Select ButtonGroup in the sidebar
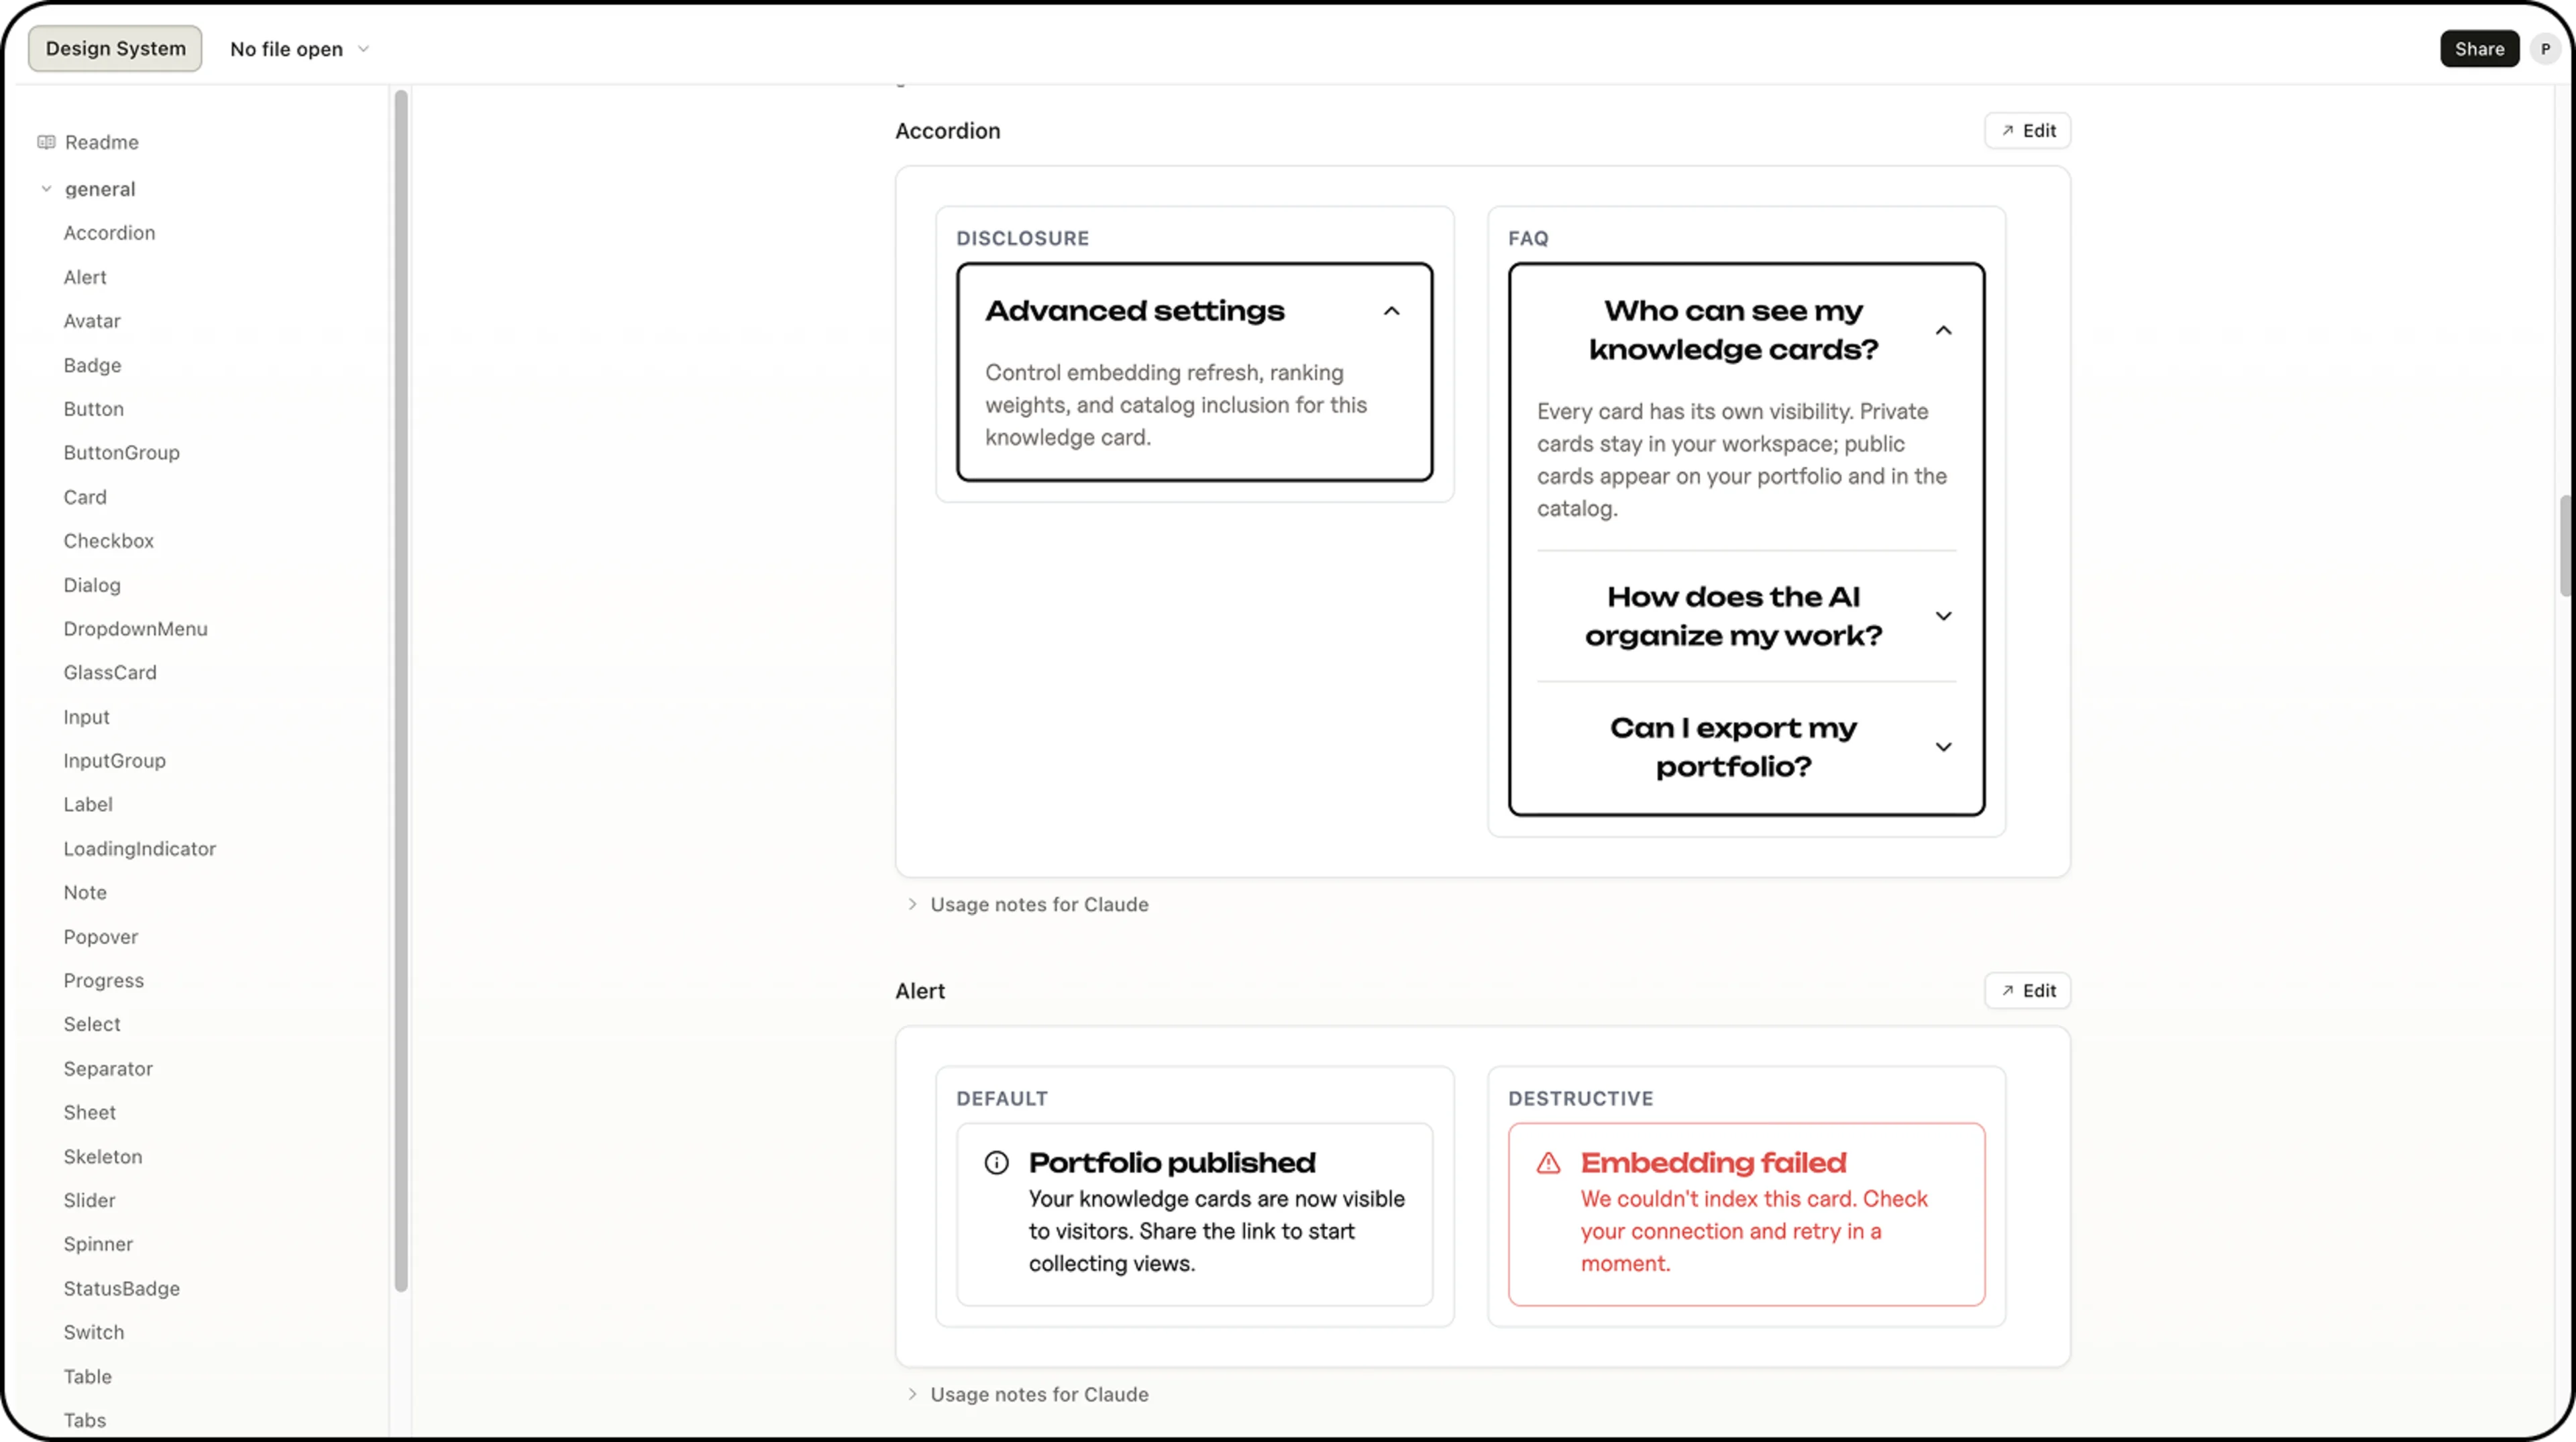 tap(122, 453)
